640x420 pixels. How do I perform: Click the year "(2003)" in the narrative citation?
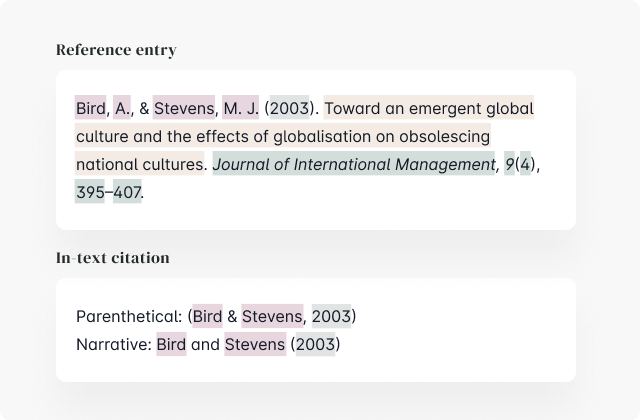tap(315, 345)
